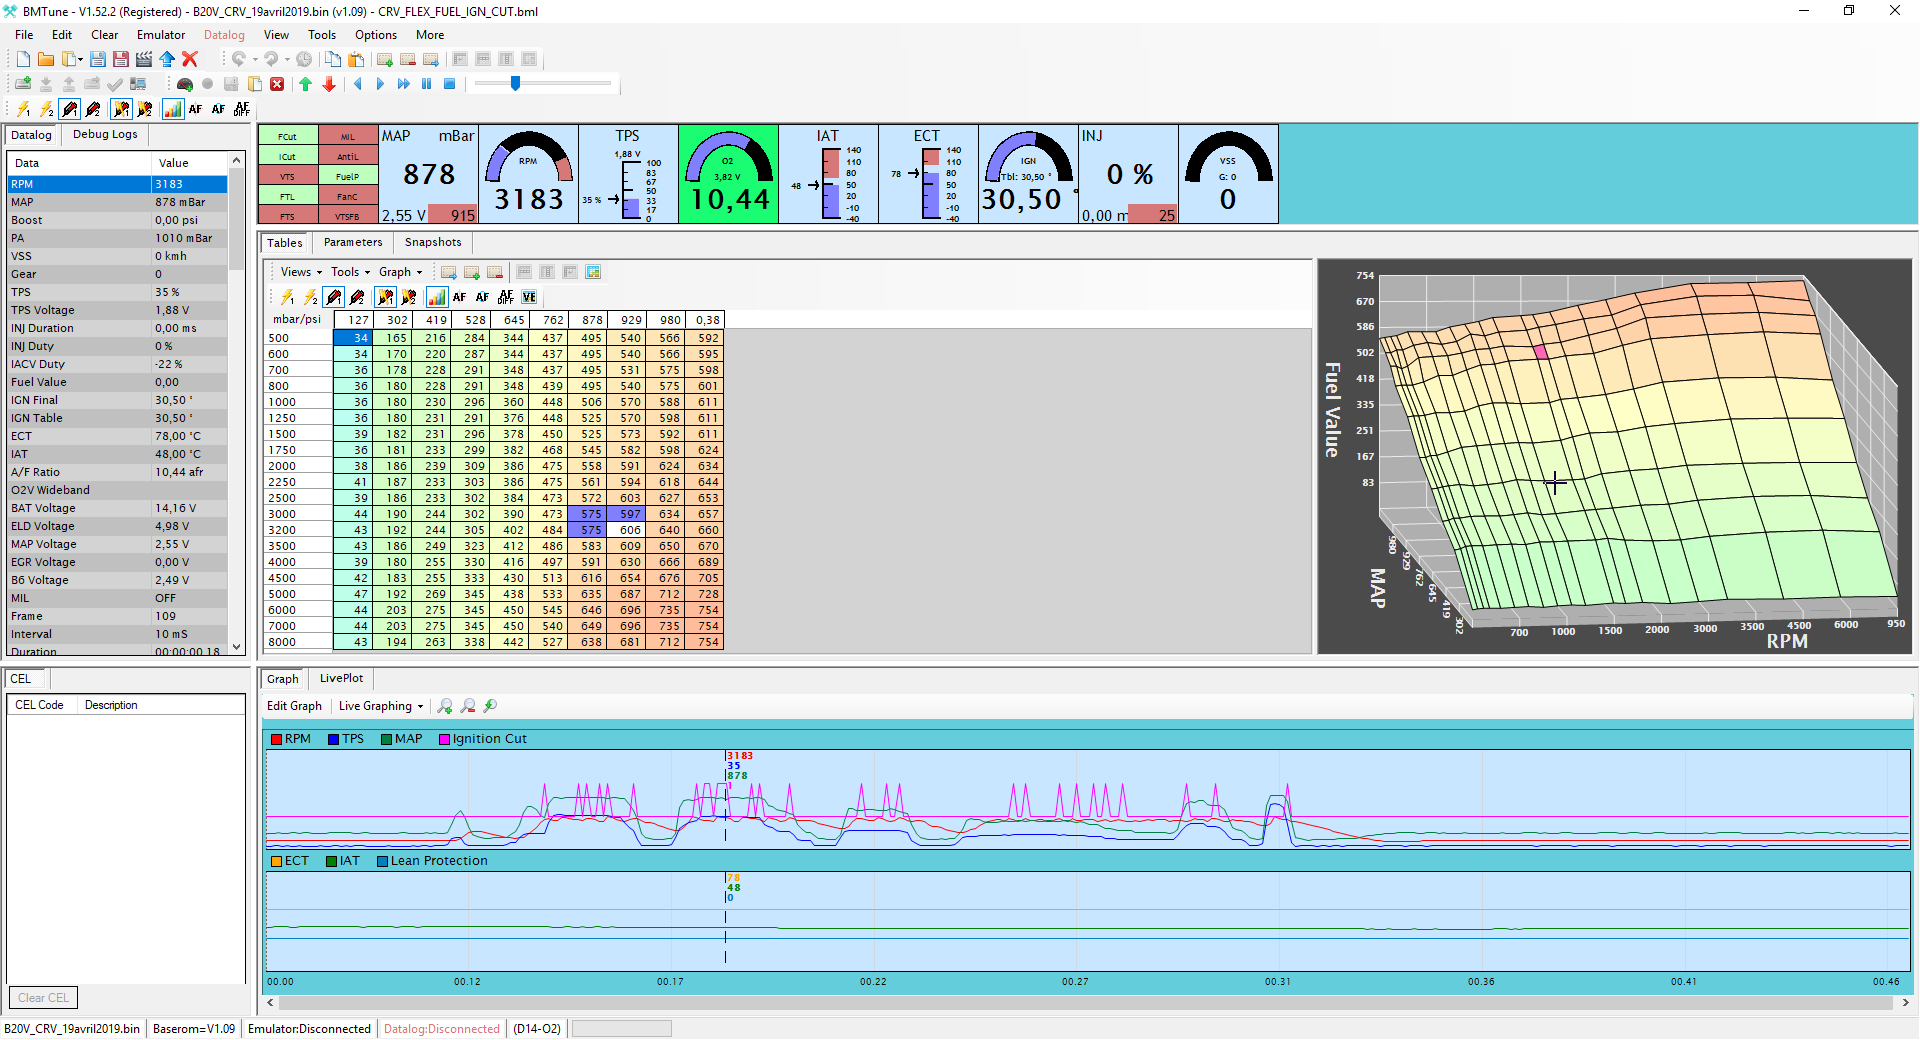Screen dimensions: 1920x1040
Task: Click the datalog gauge record icon
Action: coord(184,84)
